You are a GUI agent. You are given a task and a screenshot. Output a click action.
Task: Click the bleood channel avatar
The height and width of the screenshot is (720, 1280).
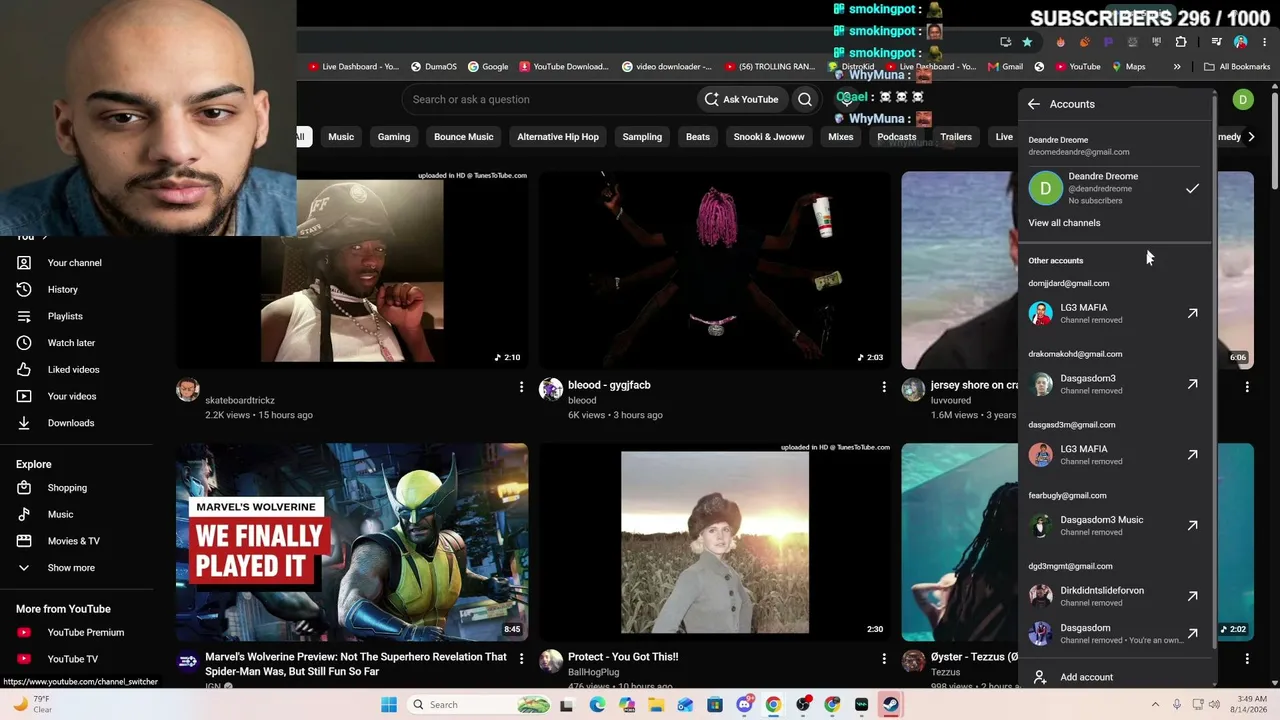click(x=551, y=390)
